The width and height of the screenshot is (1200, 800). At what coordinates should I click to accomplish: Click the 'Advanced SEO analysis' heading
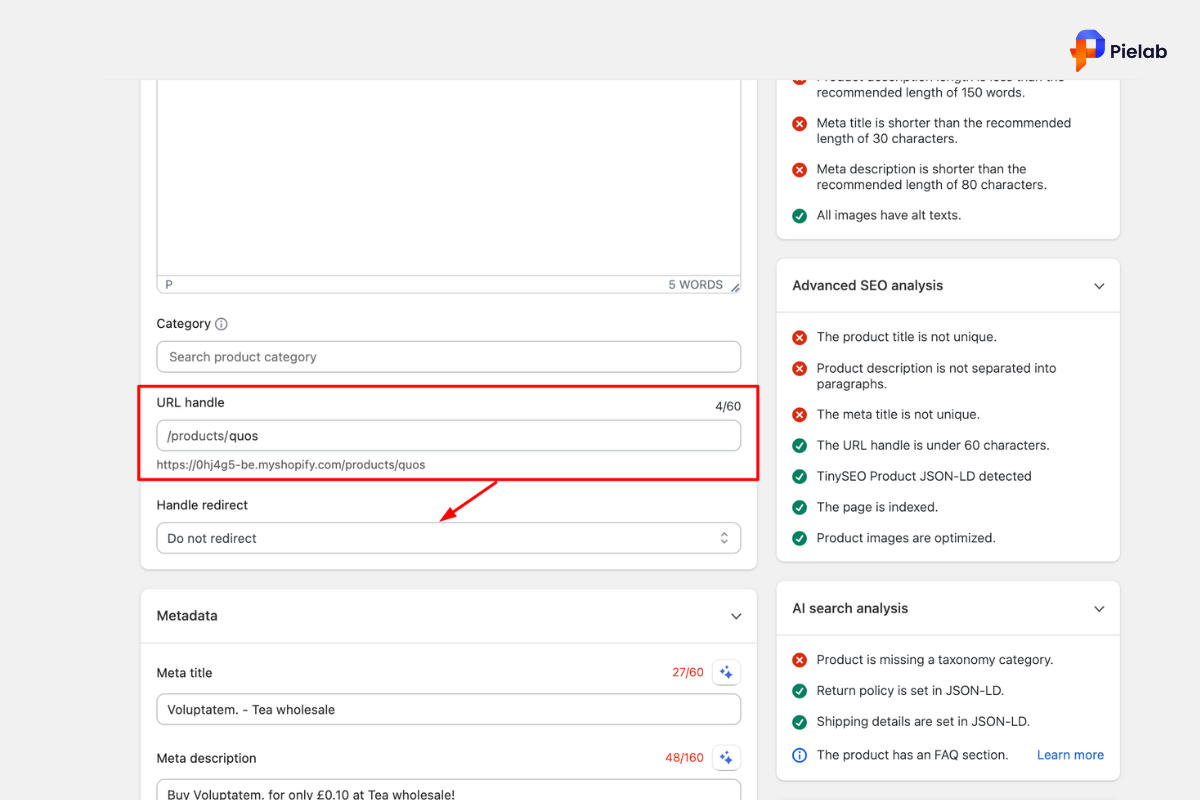[868, 286]
